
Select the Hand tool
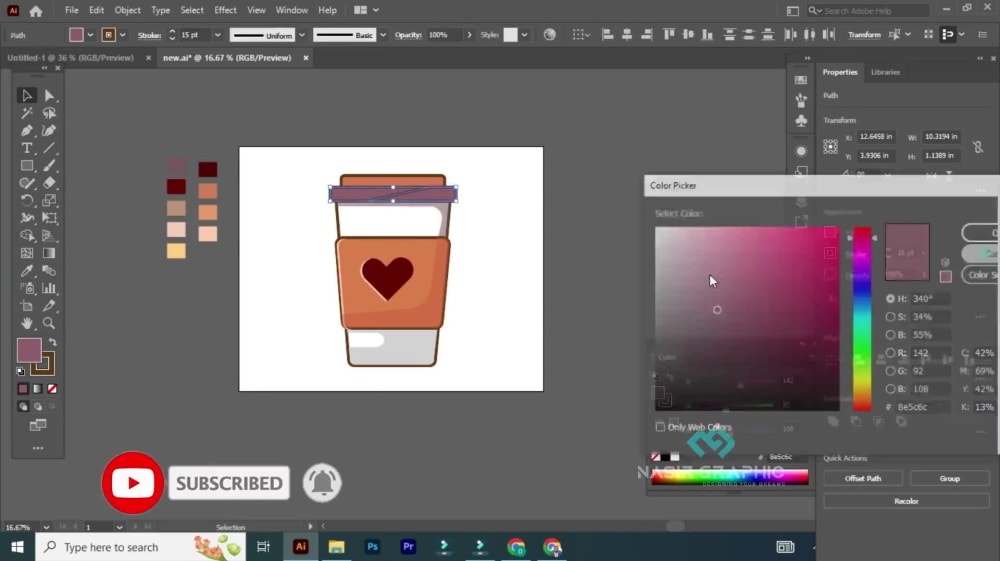(x=27, y=323)
